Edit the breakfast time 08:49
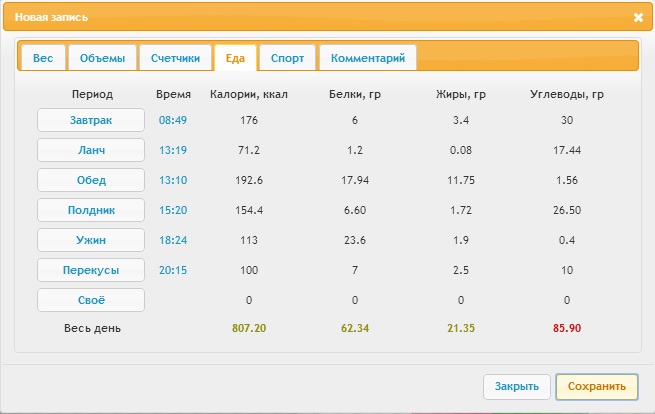This screenshot has width=655, height=414. point(173,120)
